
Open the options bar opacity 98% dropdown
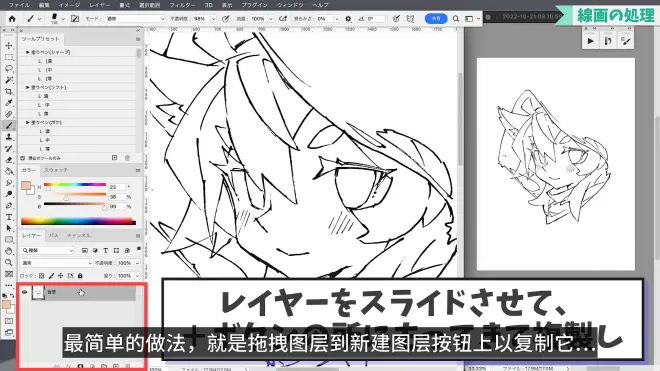(x=213, y=19)
